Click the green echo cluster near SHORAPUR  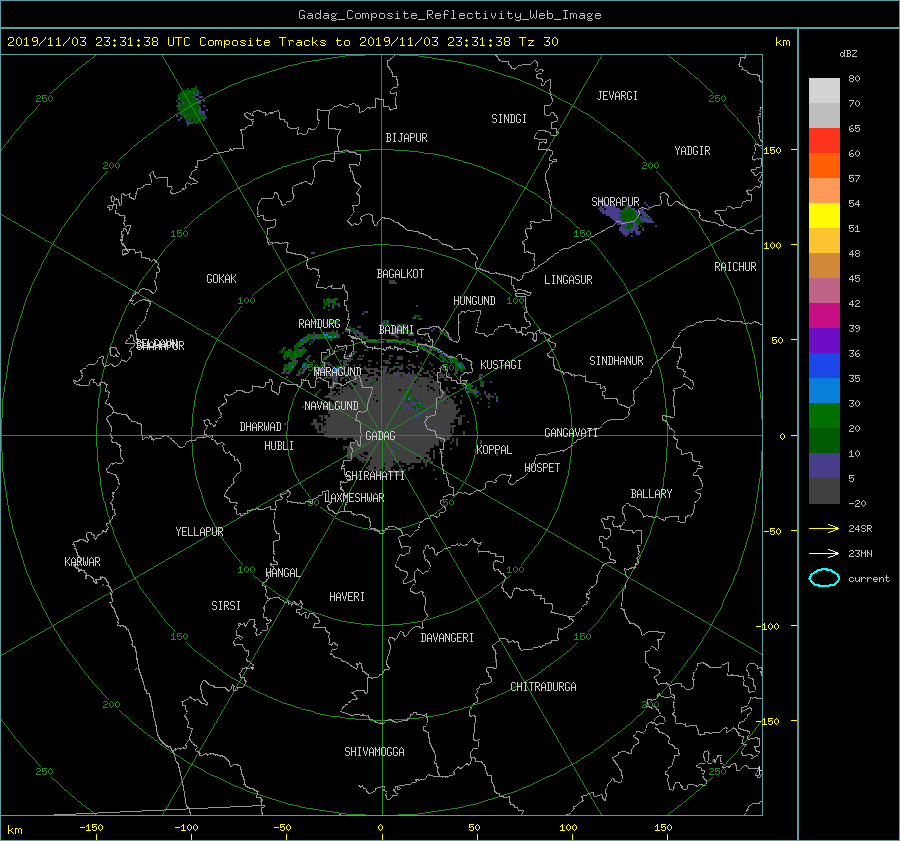pyautogui.click(x=628, y=217)
